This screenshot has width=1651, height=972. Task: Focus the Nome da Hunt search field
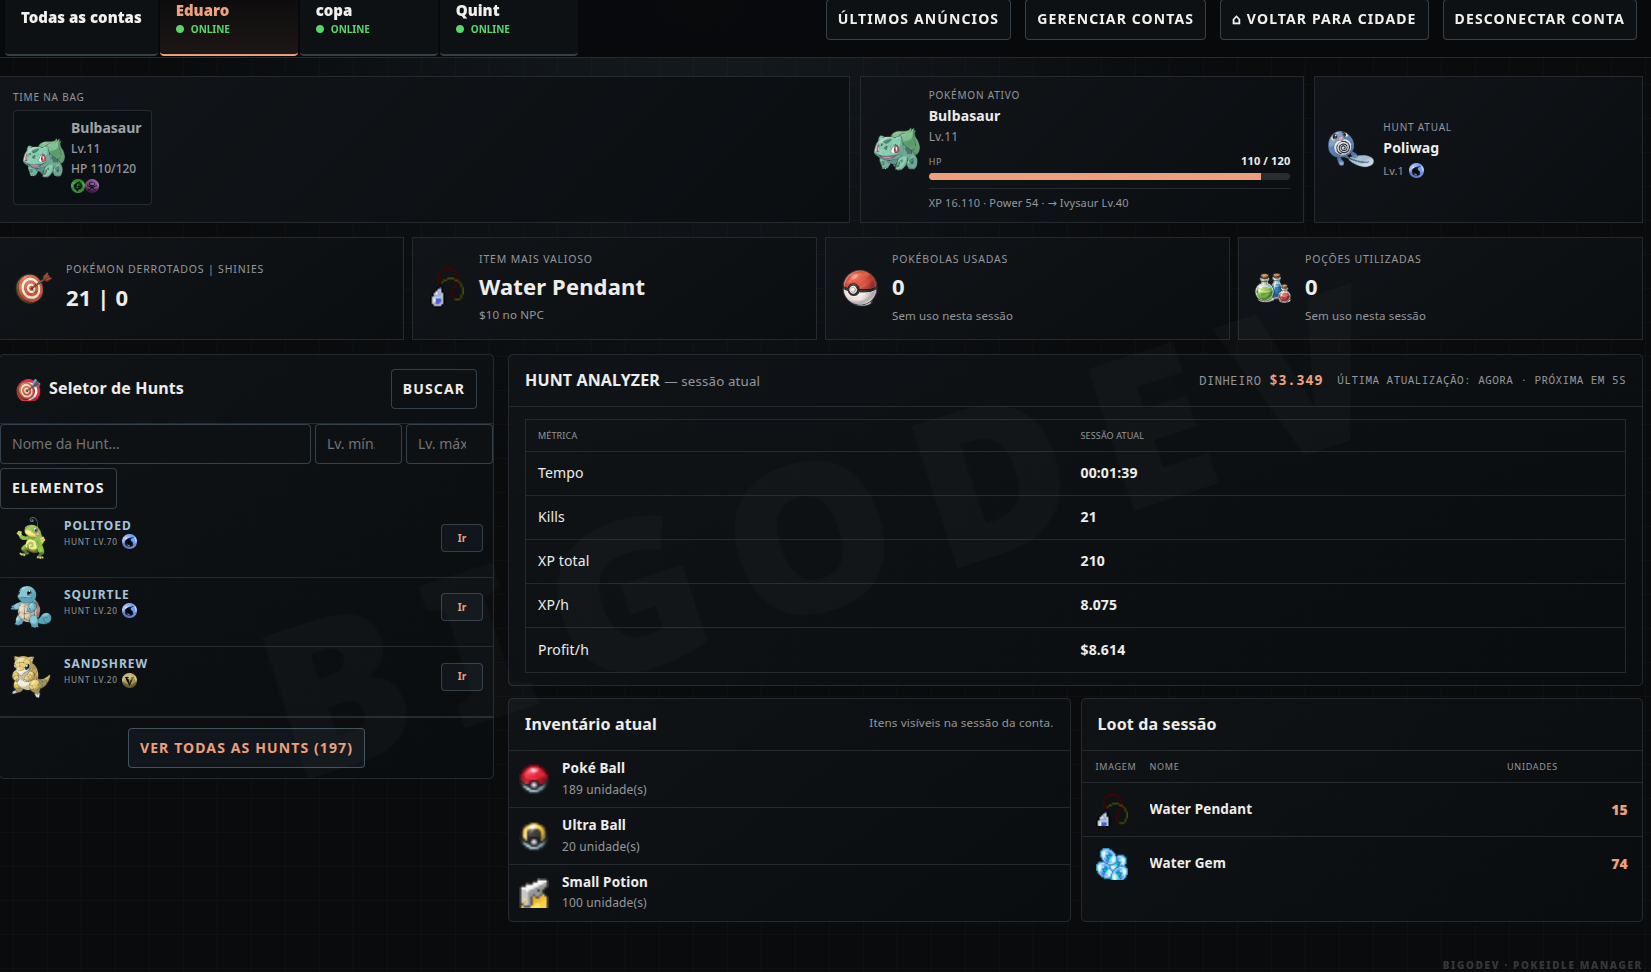[x=155, y=444]
